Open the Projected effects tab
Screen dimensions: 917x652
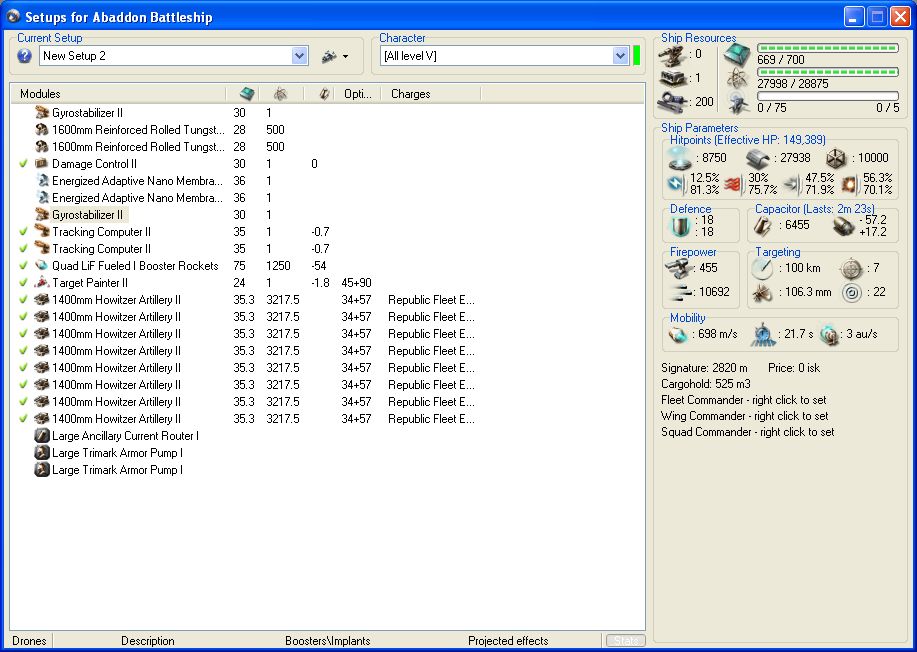(x=508, y=641)
